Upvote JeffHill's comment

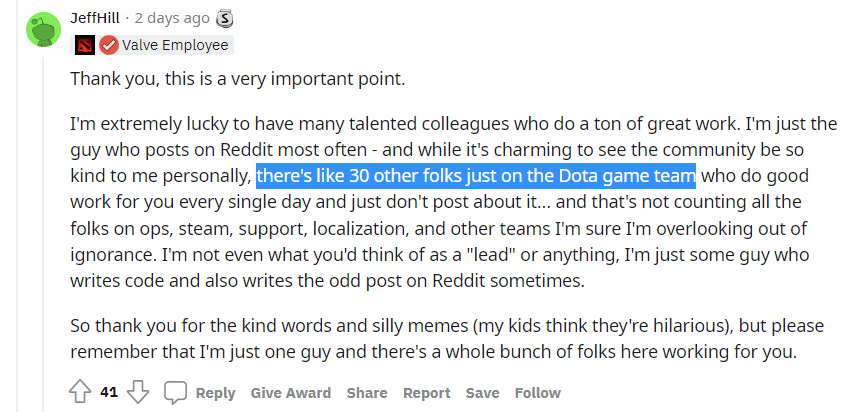pos(80,392)
